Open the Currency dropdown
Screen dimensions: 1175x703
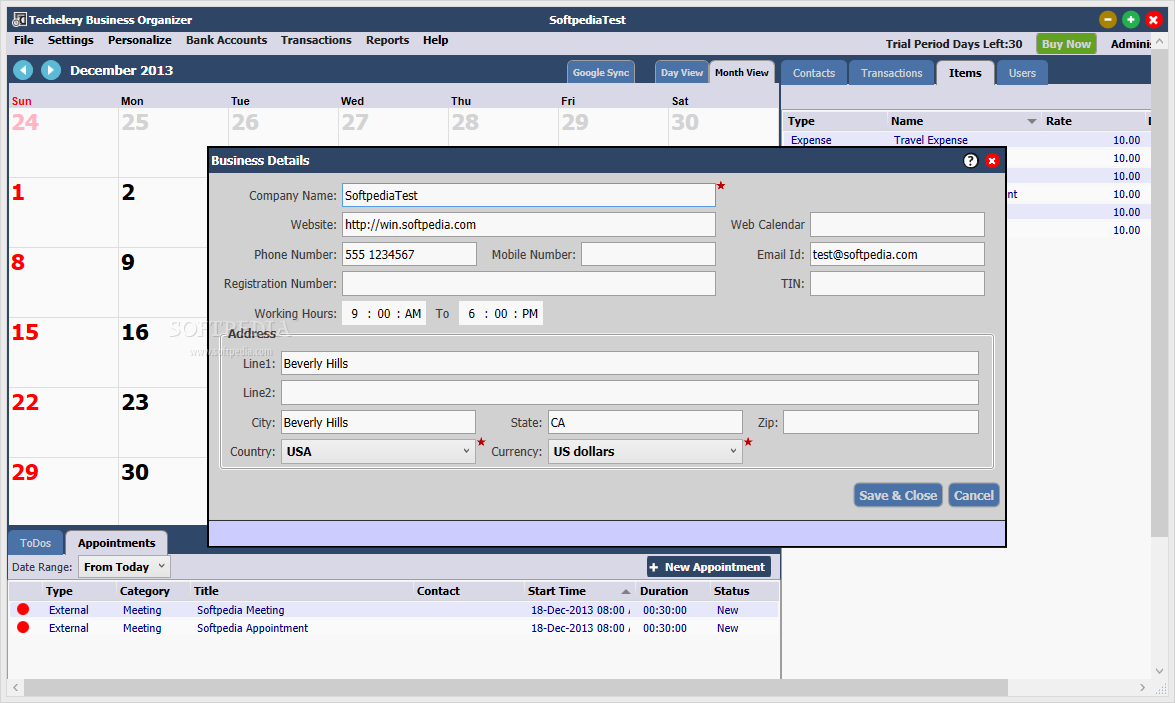pyautogui.click(x=645, y=451)
